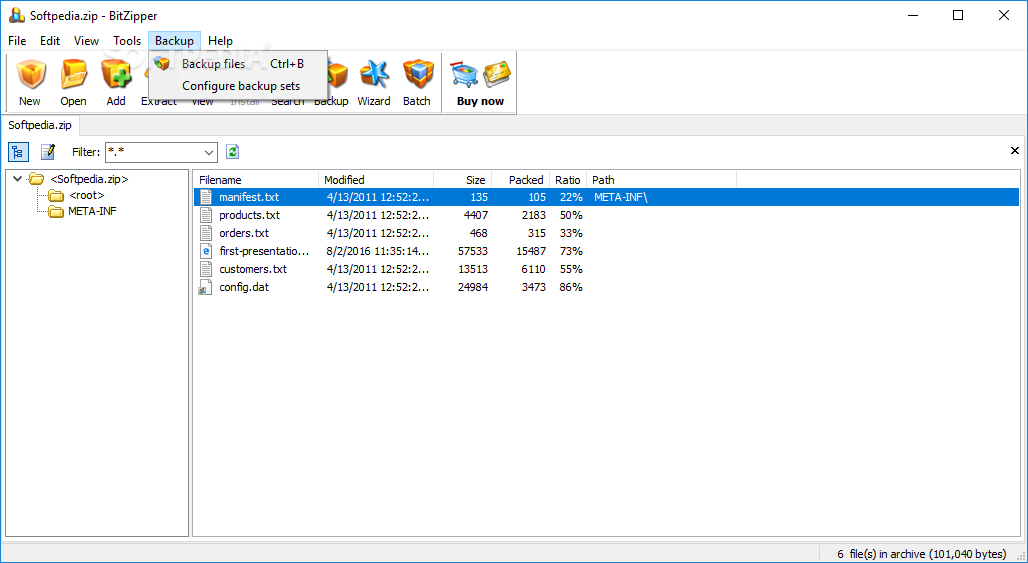Open the Edit menu
This screenshot has width=1028, height=563.
[50, 41]
